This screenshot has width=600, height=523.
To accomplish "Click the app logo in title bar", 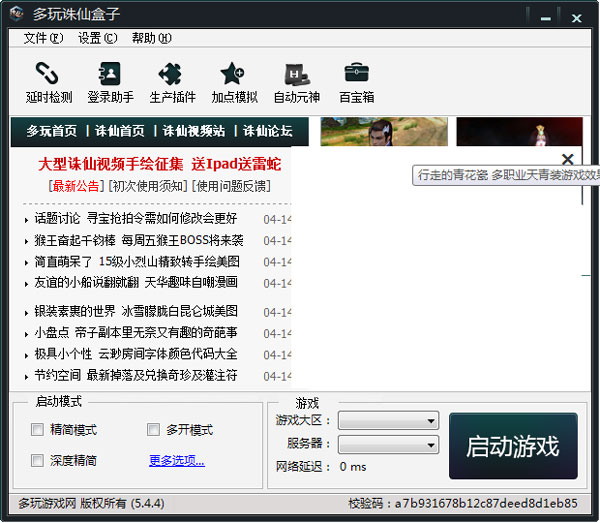I will coord(16,14).
